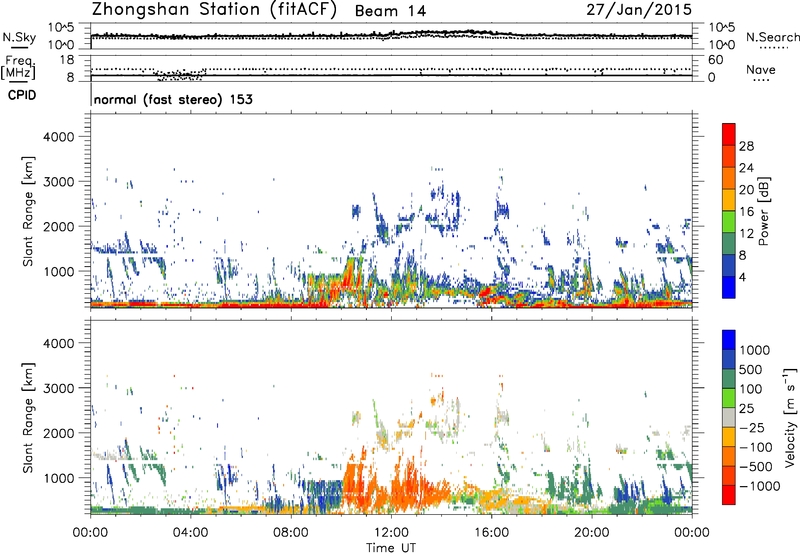Click the '4' power colorbar tick value
Image resolution: width=800 pixels, height=554 pixels.
743,278
